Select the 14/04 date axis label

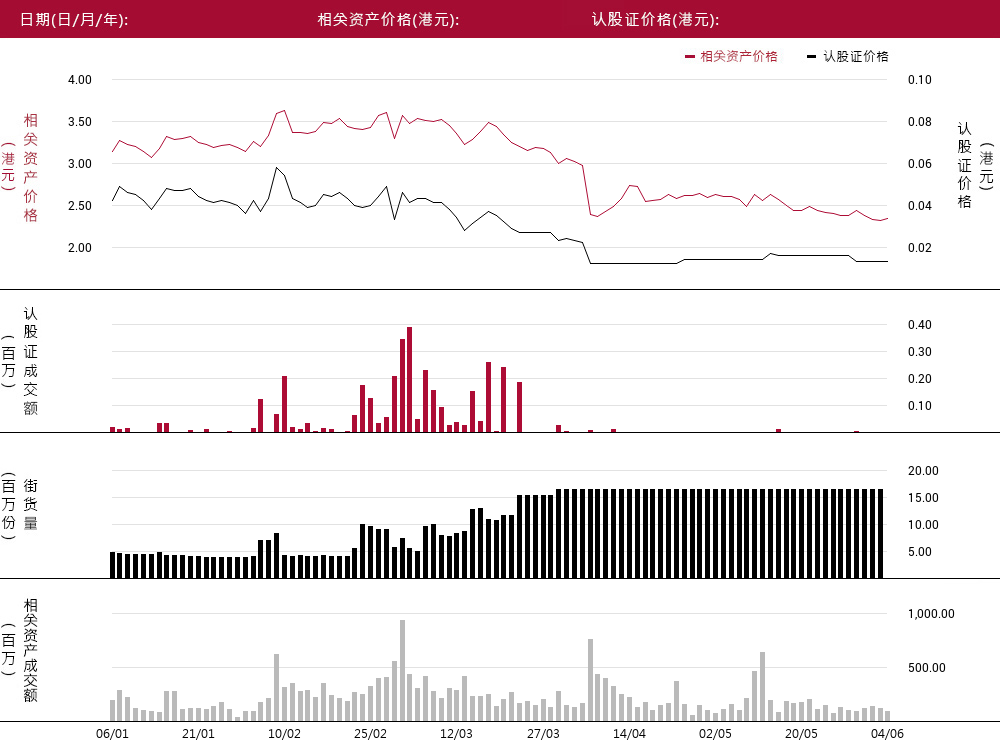pyautogui.click(x=629, y=734)
